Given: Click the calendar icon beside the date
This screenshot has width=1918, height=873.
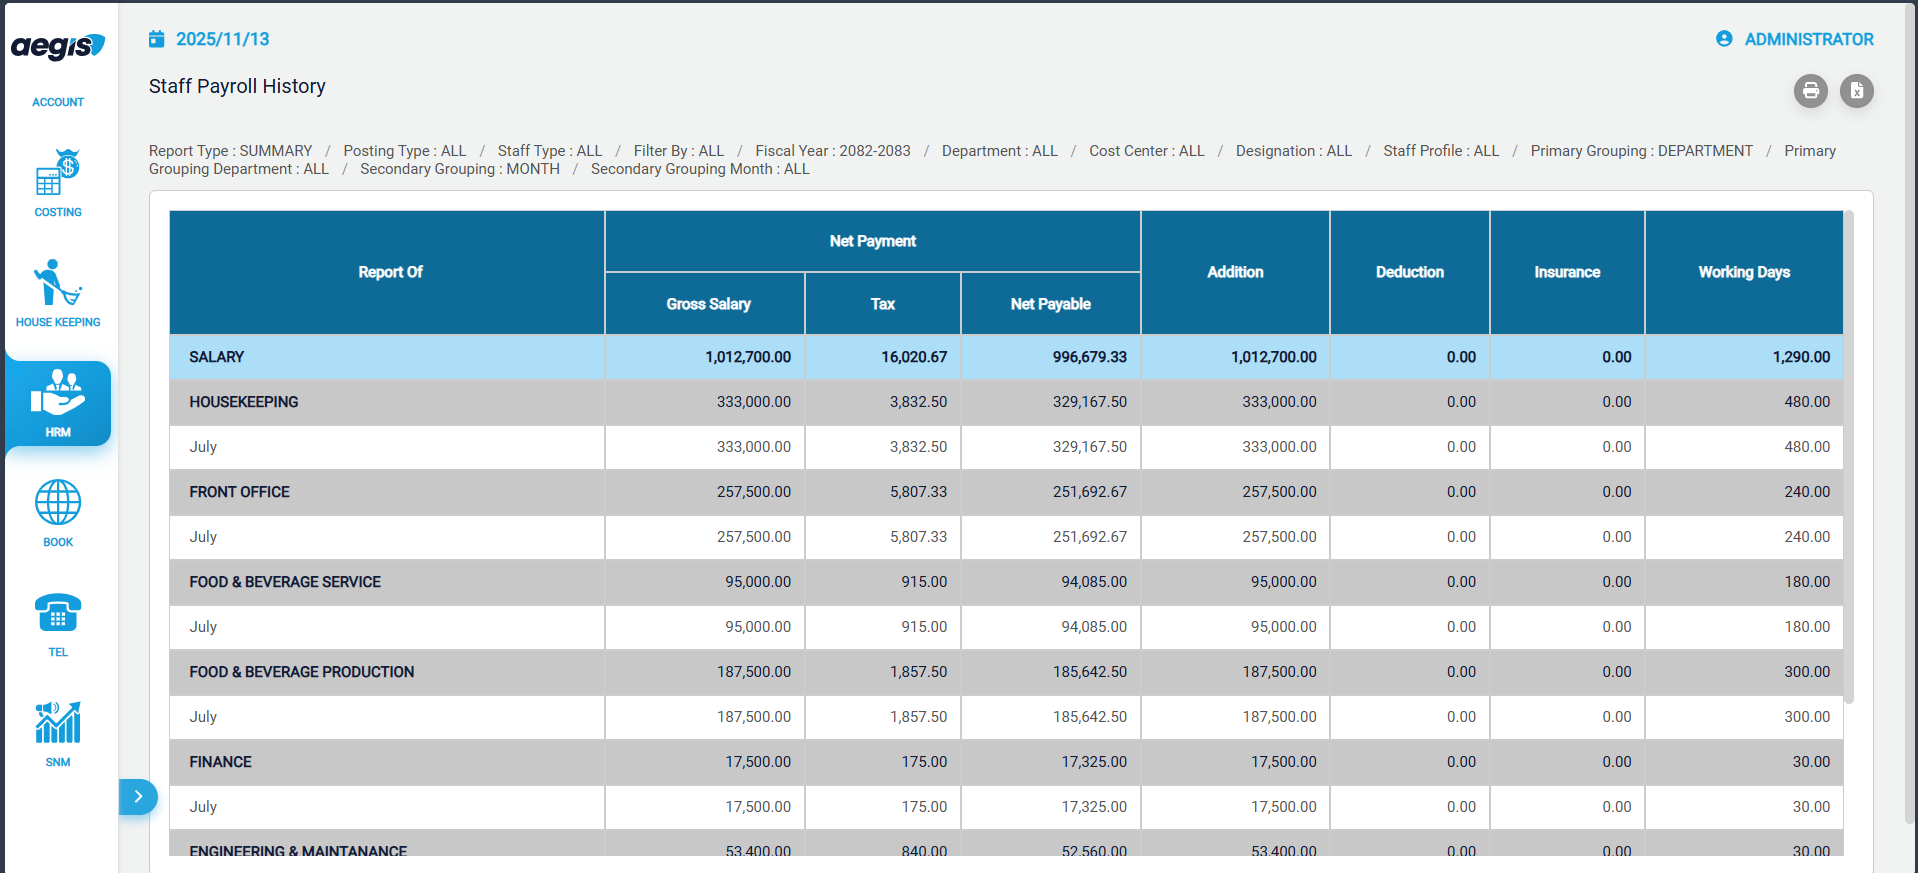Looking at the screenshot, I should point(157,39).
